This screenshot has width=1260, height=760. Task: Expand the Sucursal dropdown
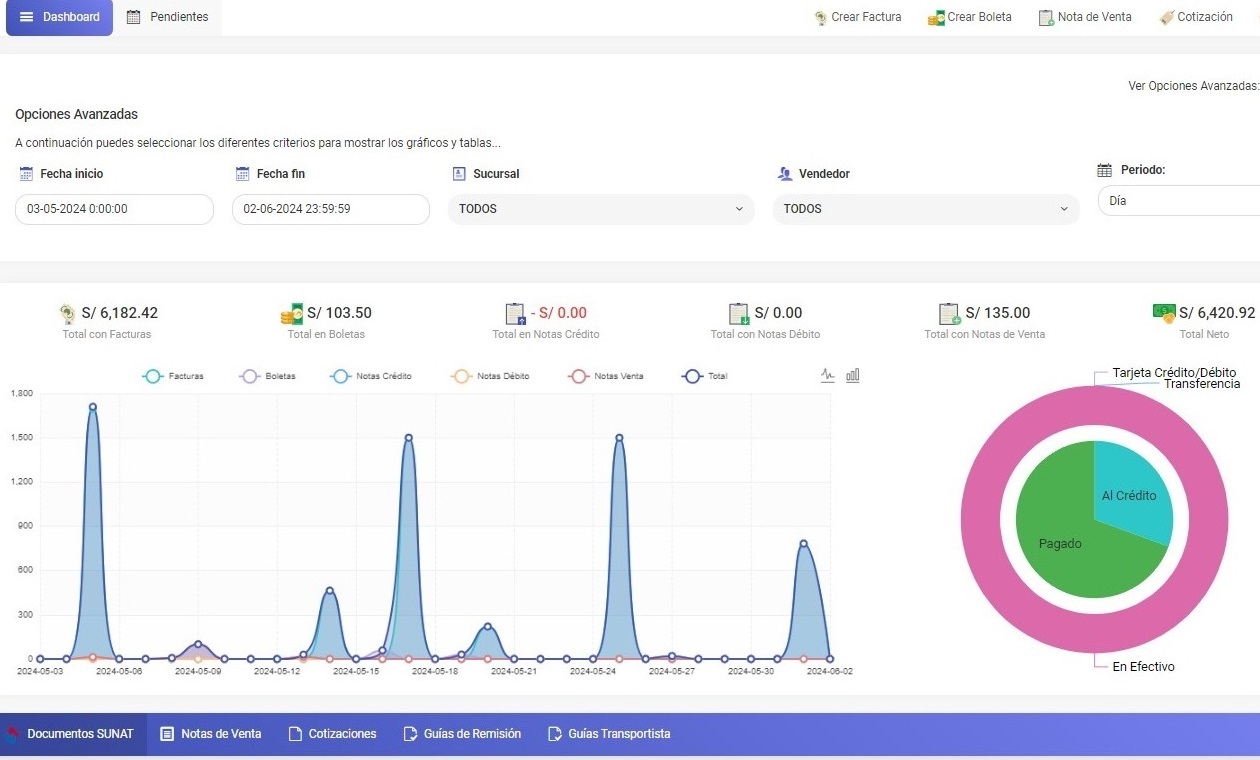click(601, 209)
